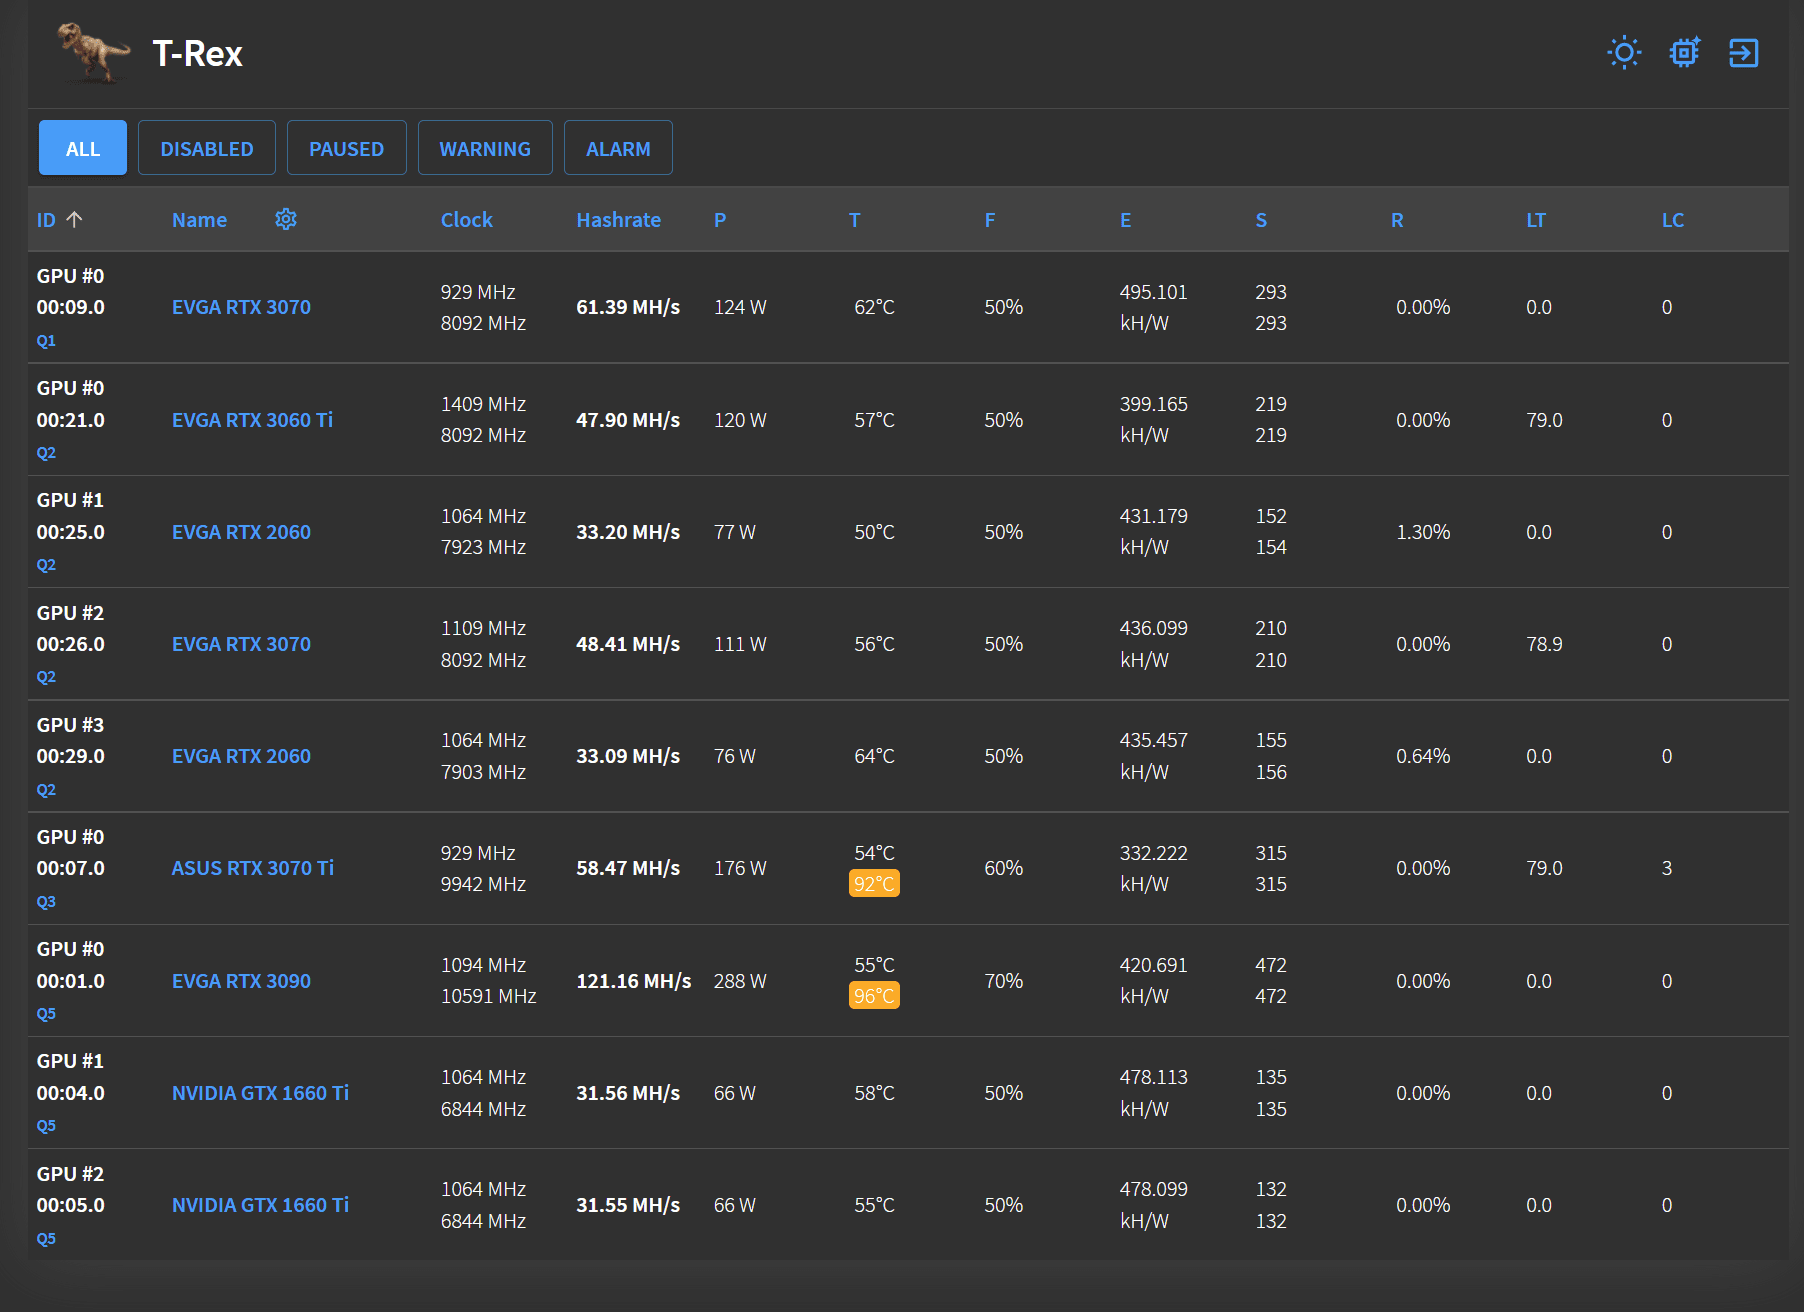The height and width of the screenshot is (1312, 1804).
Task: Click the logout exit icon
Action: [x=1744, y=53]
